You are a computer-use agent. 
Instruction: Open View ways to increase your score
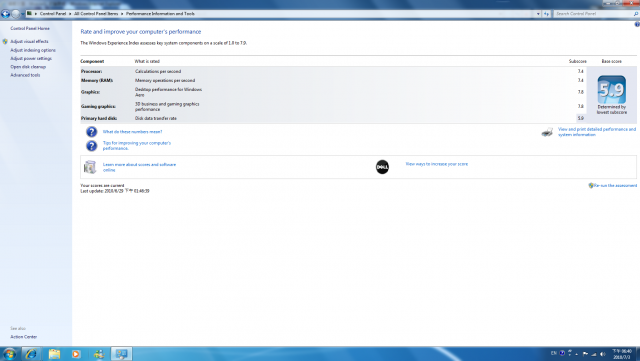coord(437,164)
